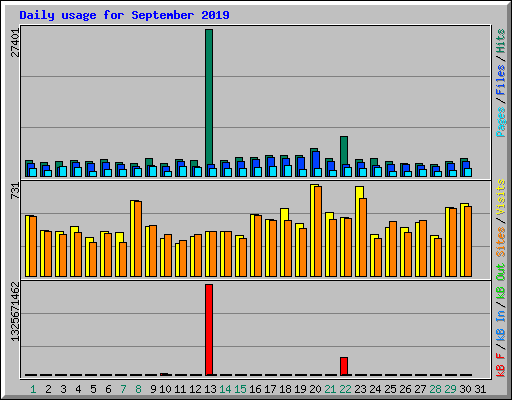Viewport: 512px width, 400px height.
Task: Click the day 14 axis label
Action: pyautogui.click(x=225, y=389)
